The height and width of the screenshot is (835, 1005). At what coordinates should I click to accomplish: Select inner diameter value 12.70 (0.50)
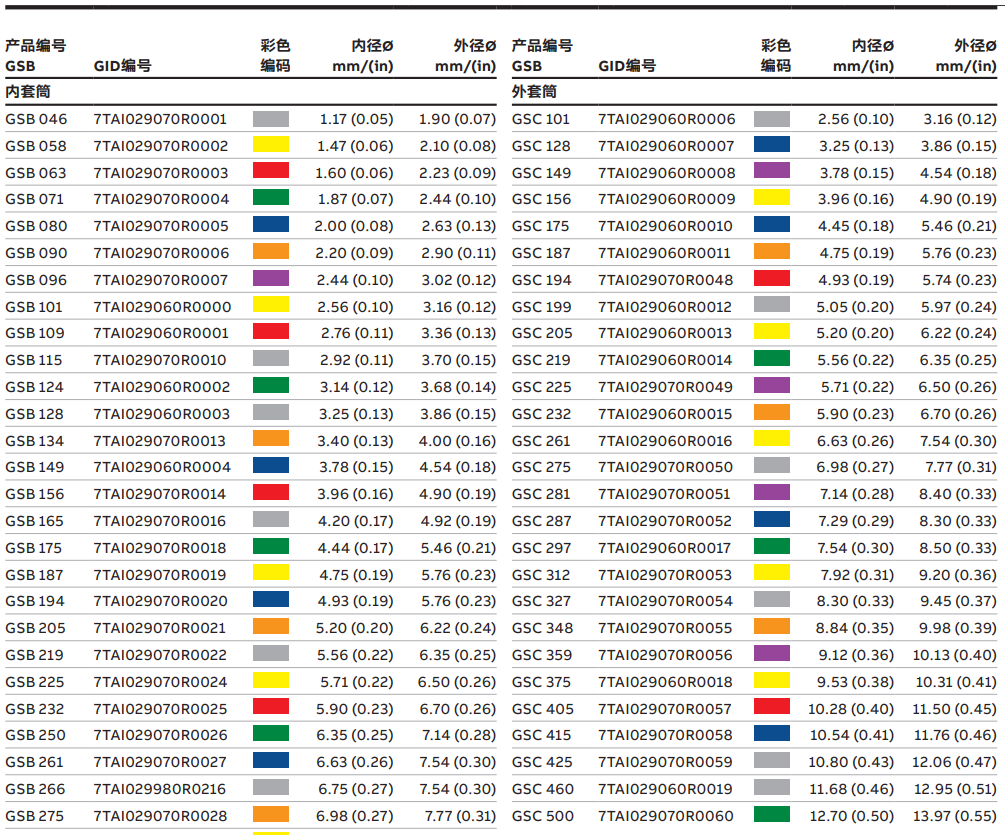coord(851,815)
